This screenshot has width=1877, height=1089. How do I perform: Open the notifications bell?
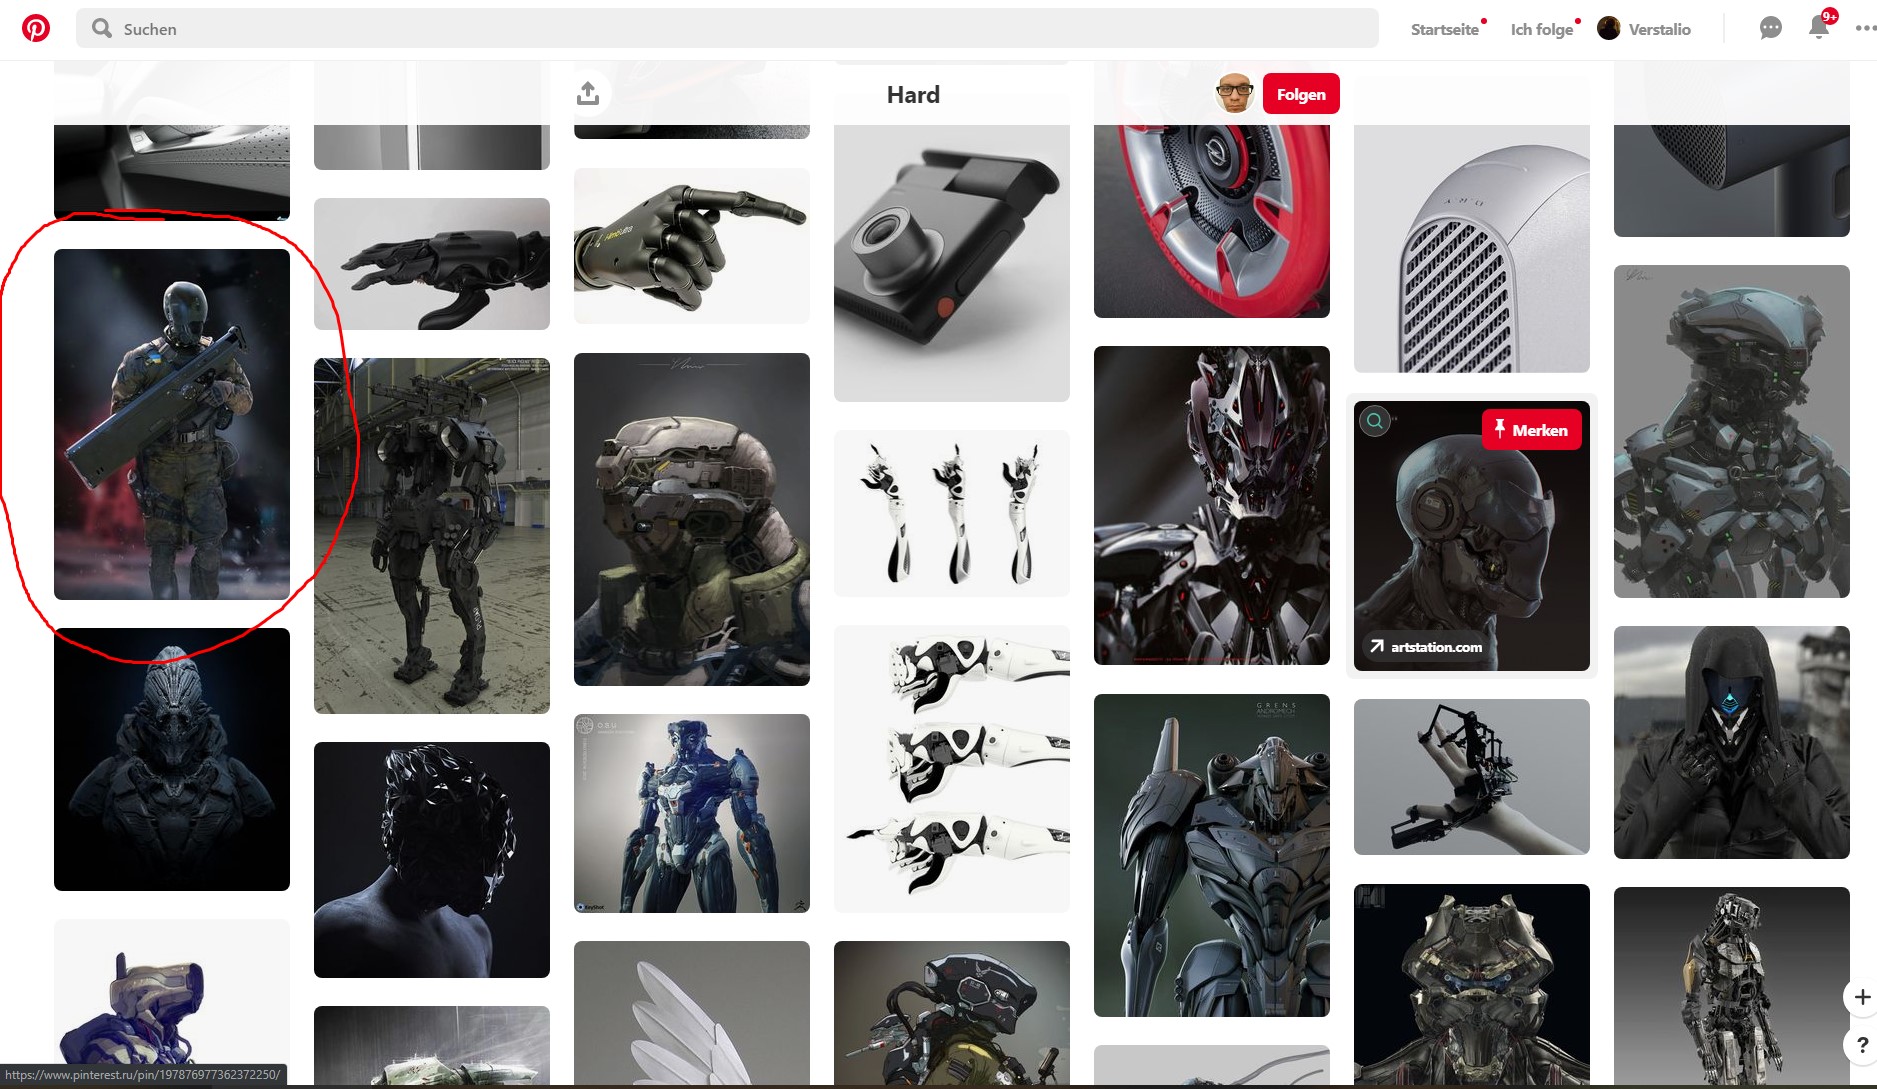[x=1819, y=28]
